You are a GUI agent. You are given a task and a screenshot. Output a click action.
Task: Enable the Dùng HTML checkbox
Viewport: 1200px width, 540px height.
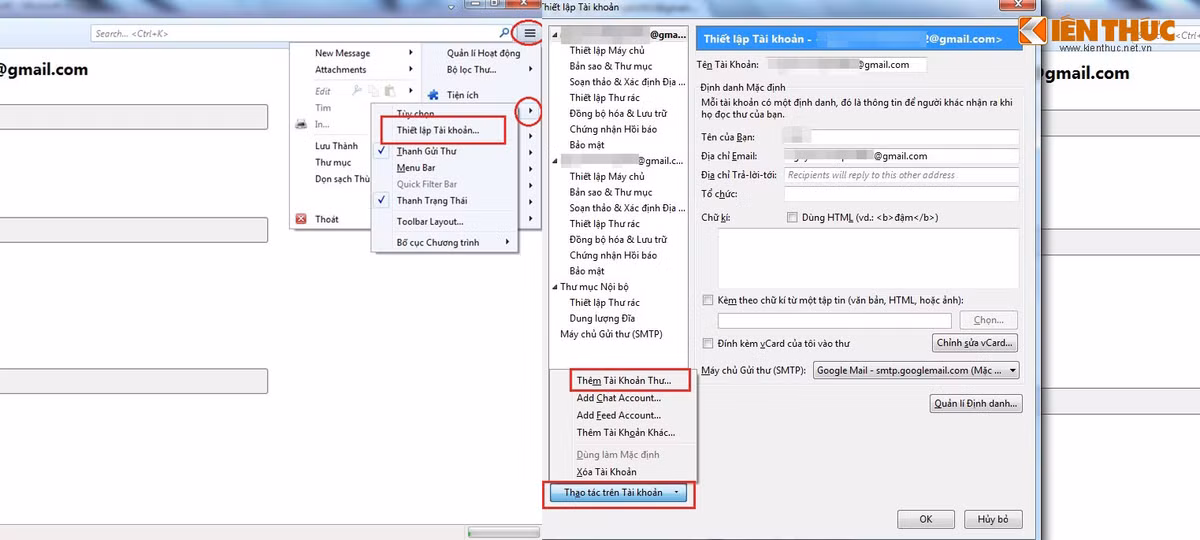792,217
